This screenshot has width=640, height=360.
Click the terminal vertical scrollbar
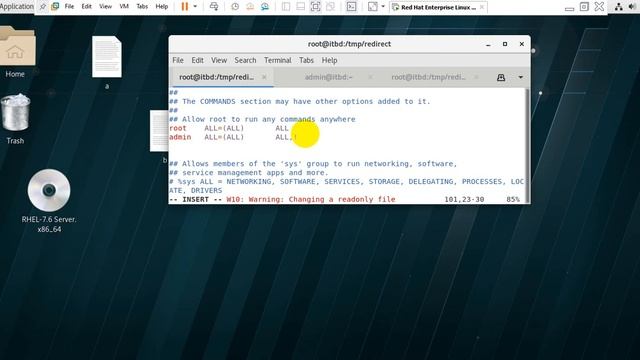527,145
